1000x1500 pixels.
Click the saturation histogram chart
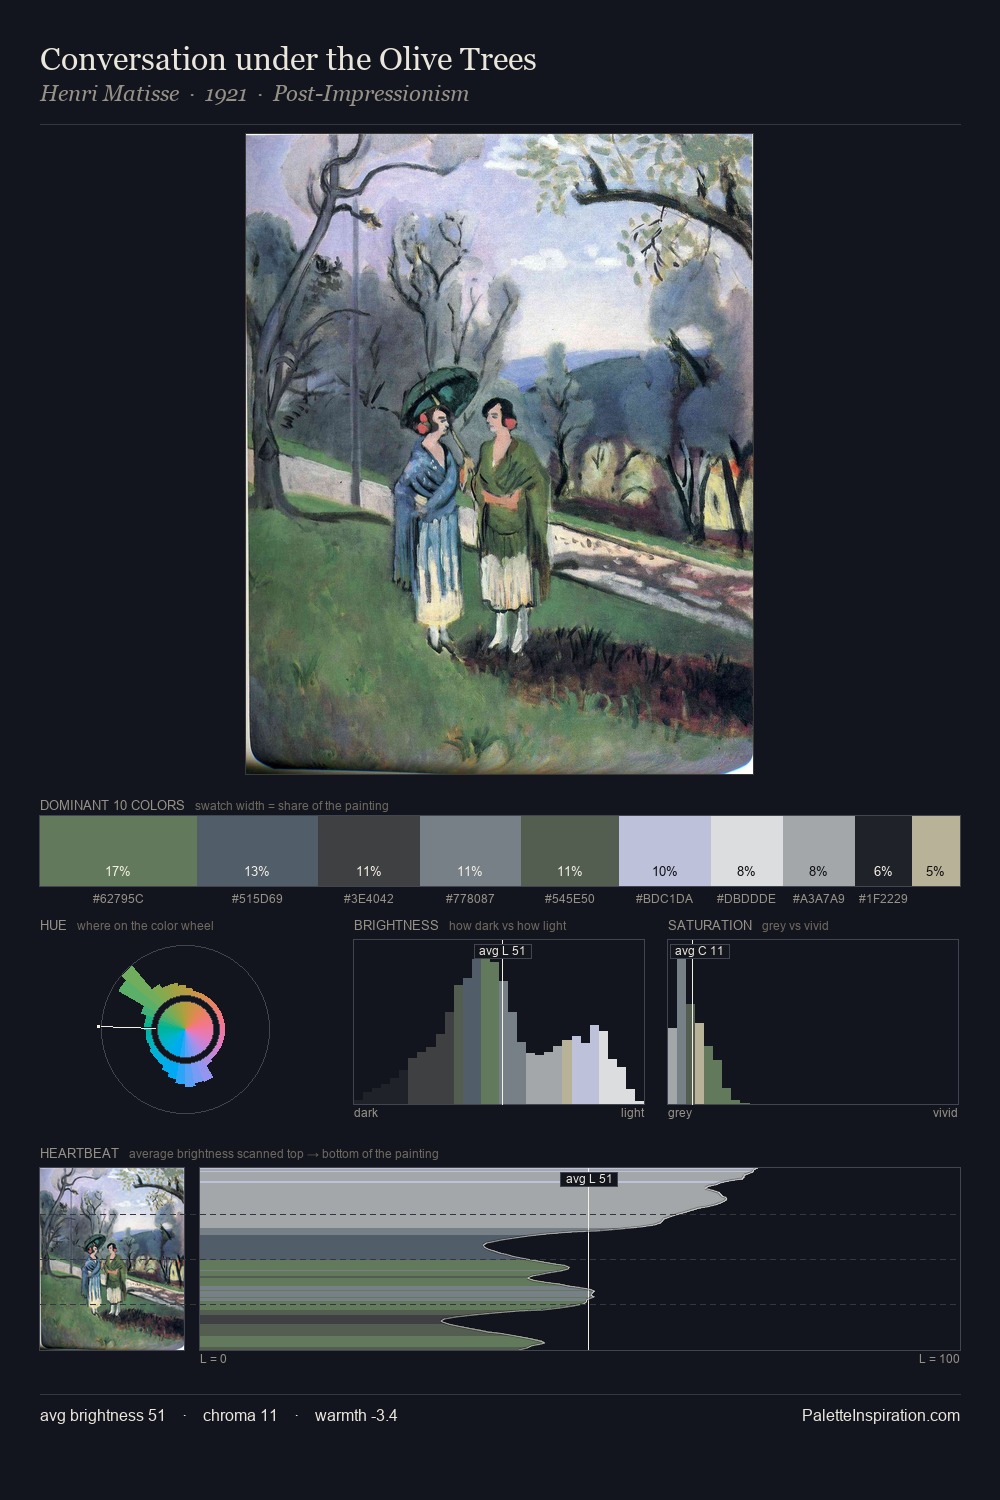coord(813,1022)
